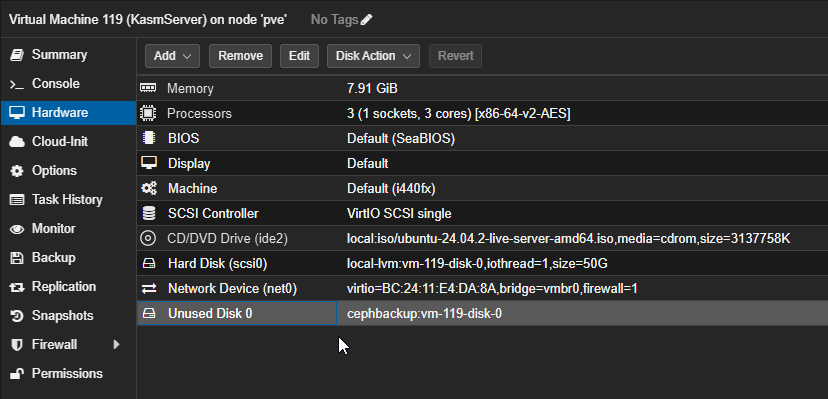Screen dimensions: 828x399
Task: Go to the Backup tab
Action: (53, 258)
